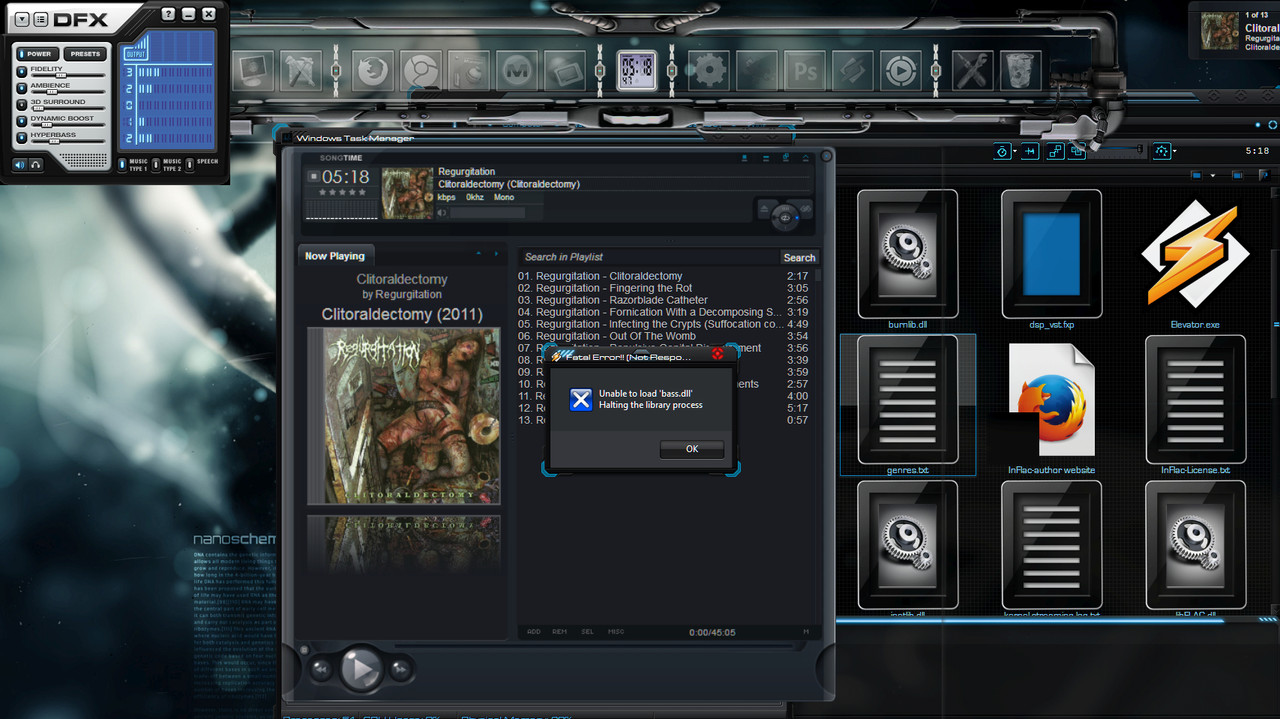The width and height of the screenshot is (1280, 719).
Task: Toggle DFX Fidelity effect
Action: 22,70
